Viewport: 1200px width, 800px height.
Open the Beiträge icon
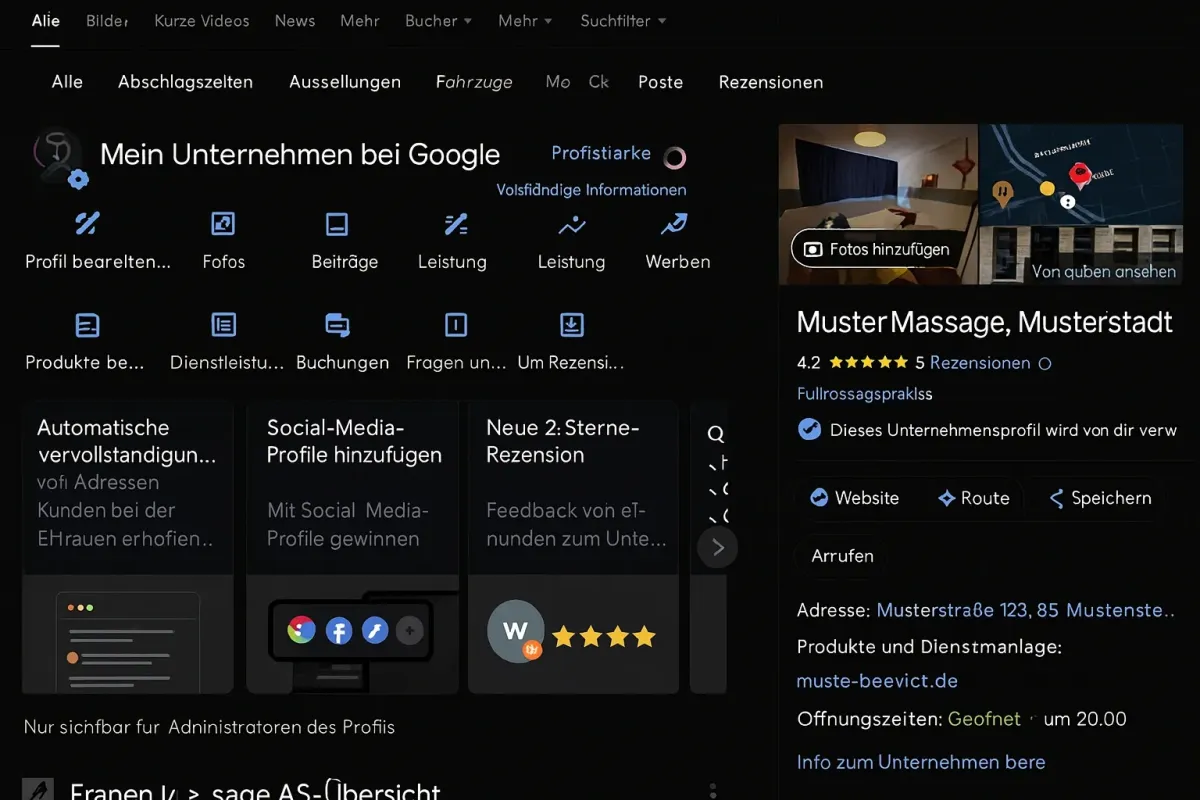tap(337, 224)
